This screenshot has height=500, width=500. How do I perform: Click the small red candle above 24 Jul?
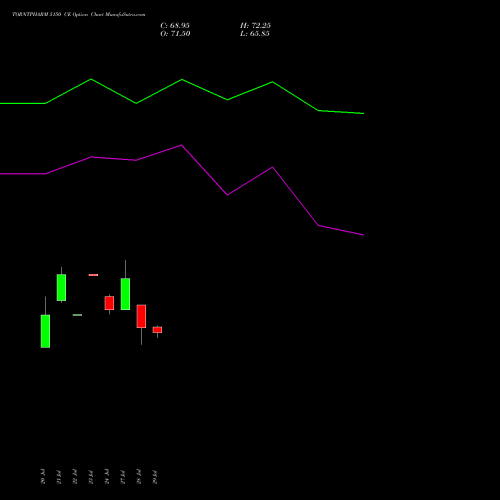point(109,303)
